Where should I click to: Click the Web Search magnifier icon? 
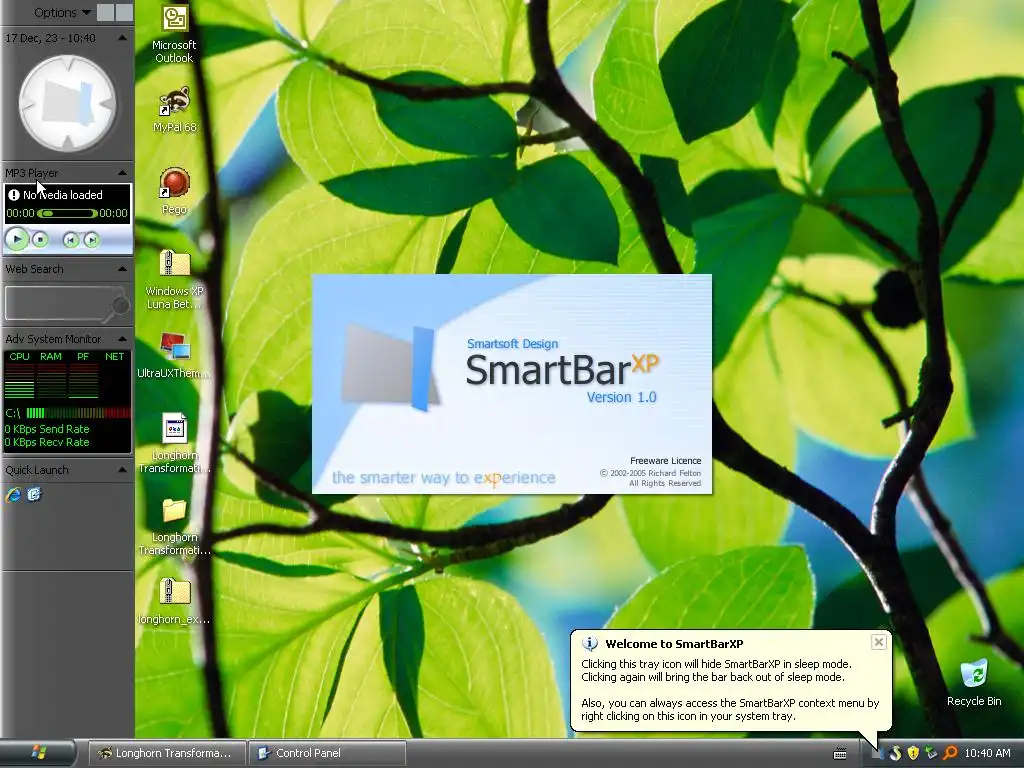click(x=120, y=306)
